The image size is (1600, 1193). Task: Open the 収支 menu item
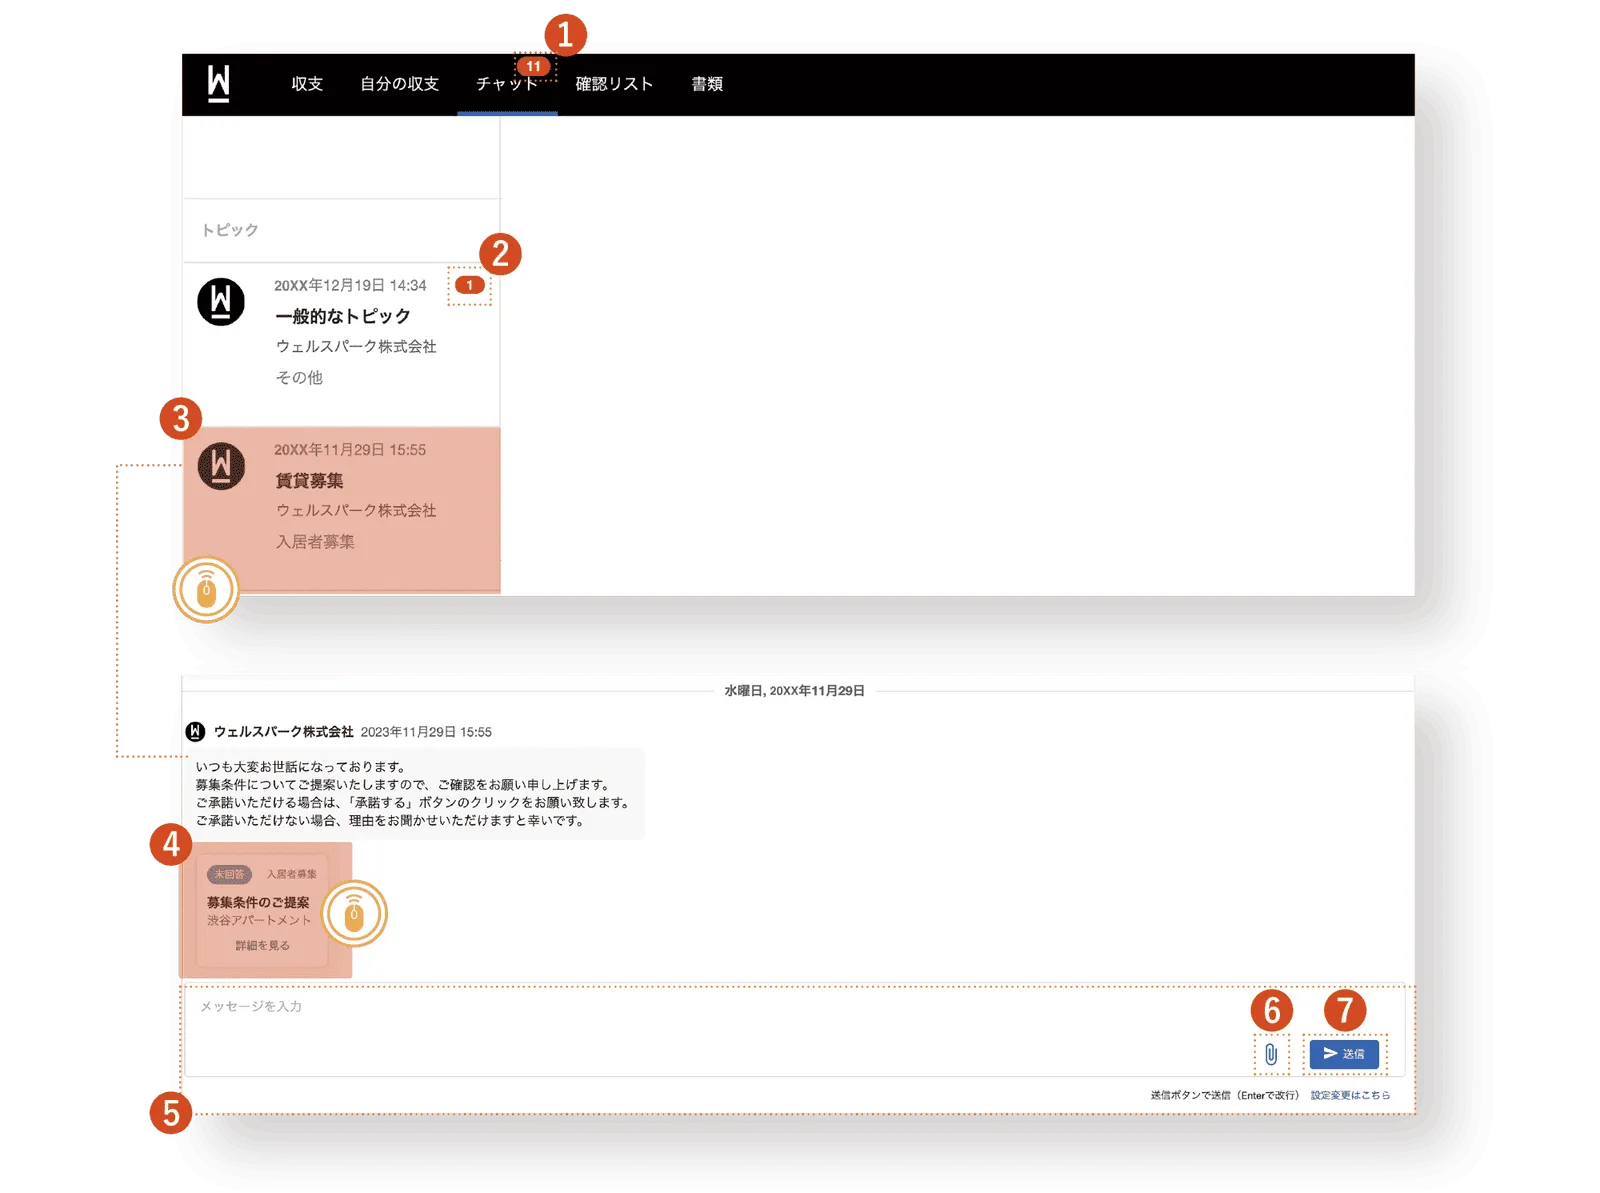(x=307, y=84)
